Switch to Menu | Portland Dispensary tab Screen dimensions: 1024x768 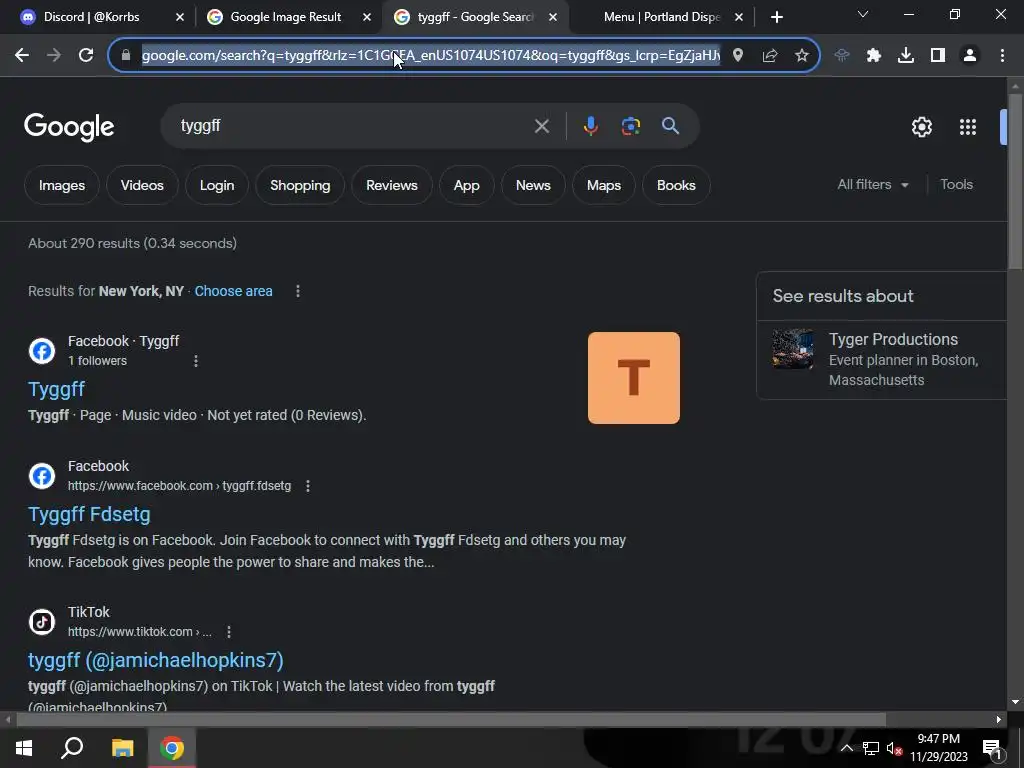(x=662, y=17)
